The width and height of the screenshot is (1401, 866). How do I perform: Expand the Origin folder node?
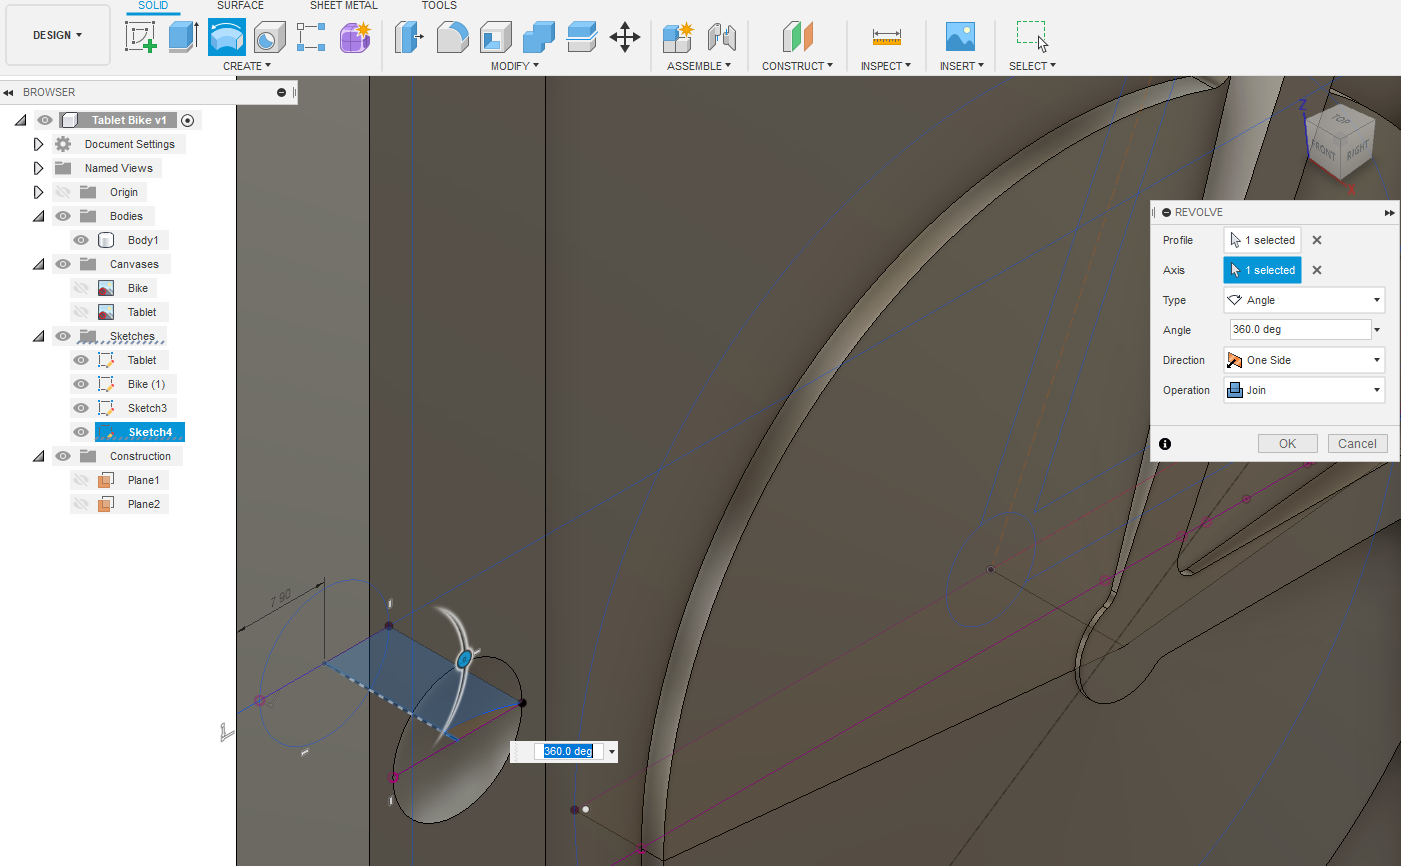pyautogui.click(x=39, y=192)
